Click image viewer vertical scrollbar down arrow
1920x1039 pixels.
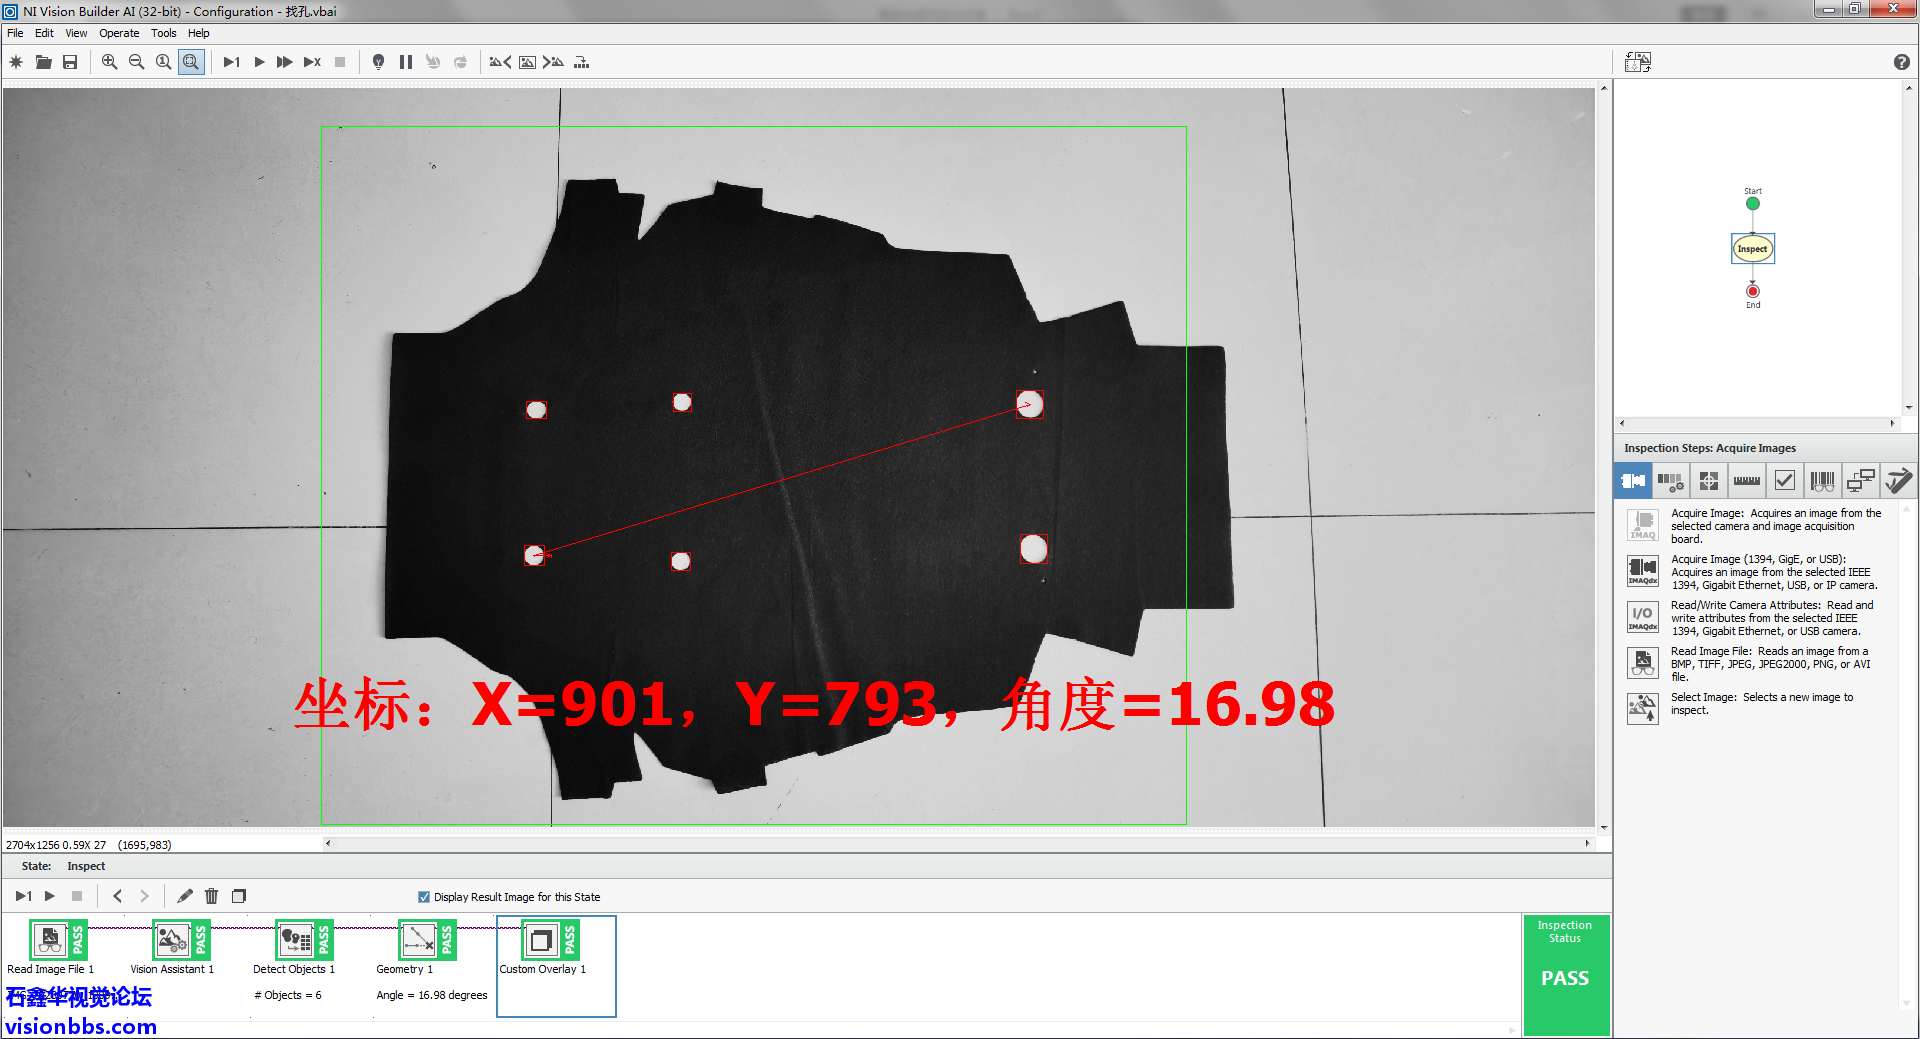(1604, 827)
